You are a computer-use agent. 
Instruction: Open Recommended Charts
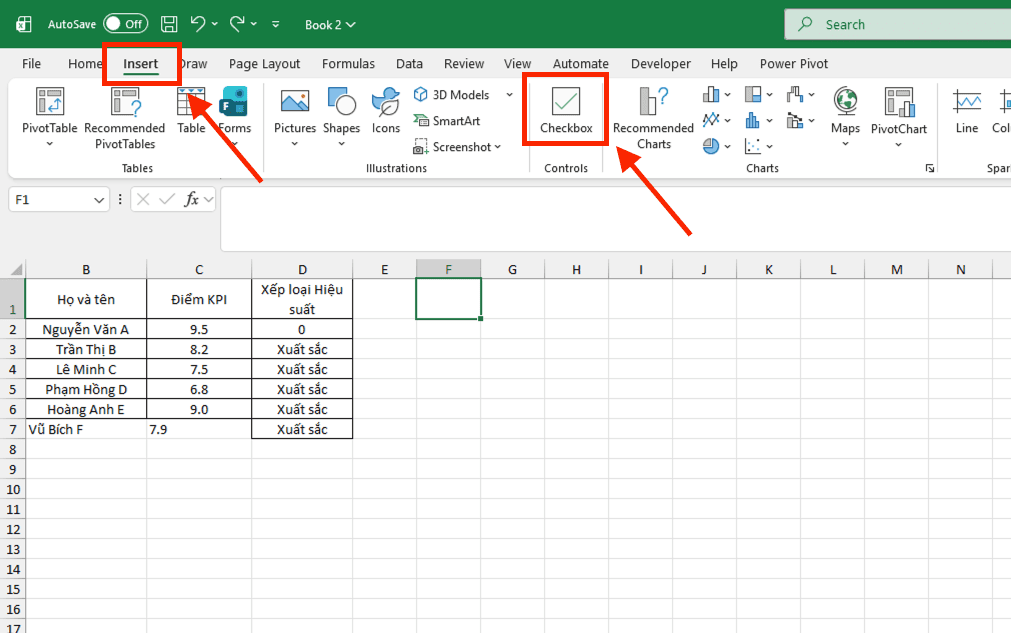click(653, 118)
